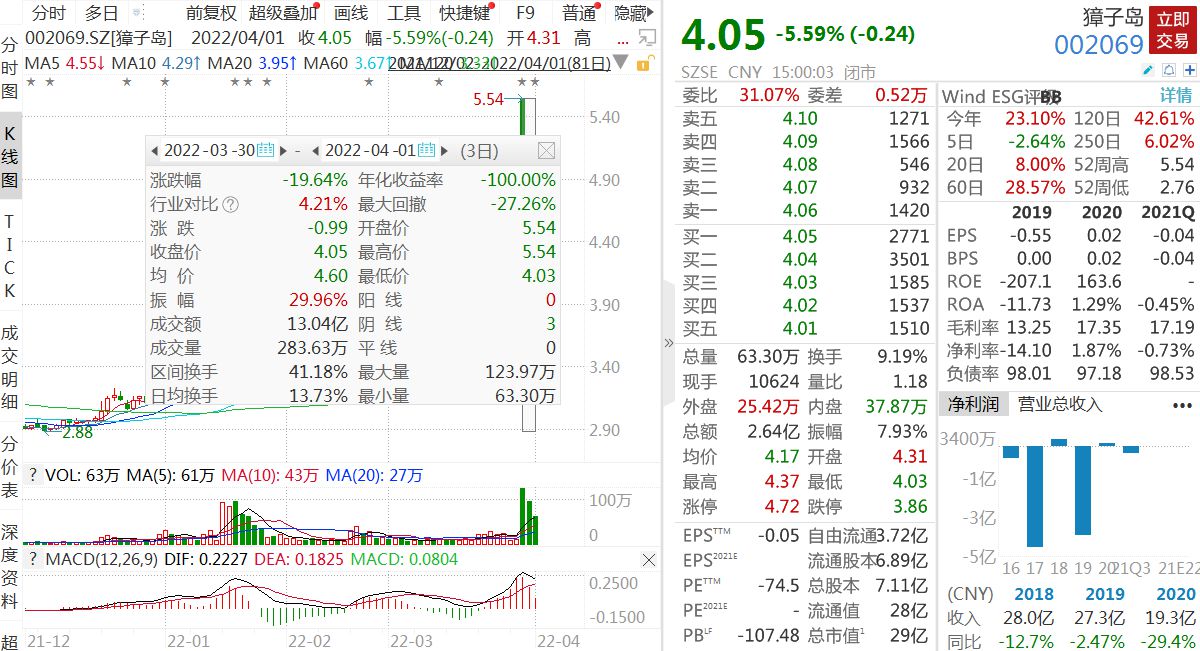1200x651 pixels.
Task: Step start date forward with right arrow
Action: [283, 151]
